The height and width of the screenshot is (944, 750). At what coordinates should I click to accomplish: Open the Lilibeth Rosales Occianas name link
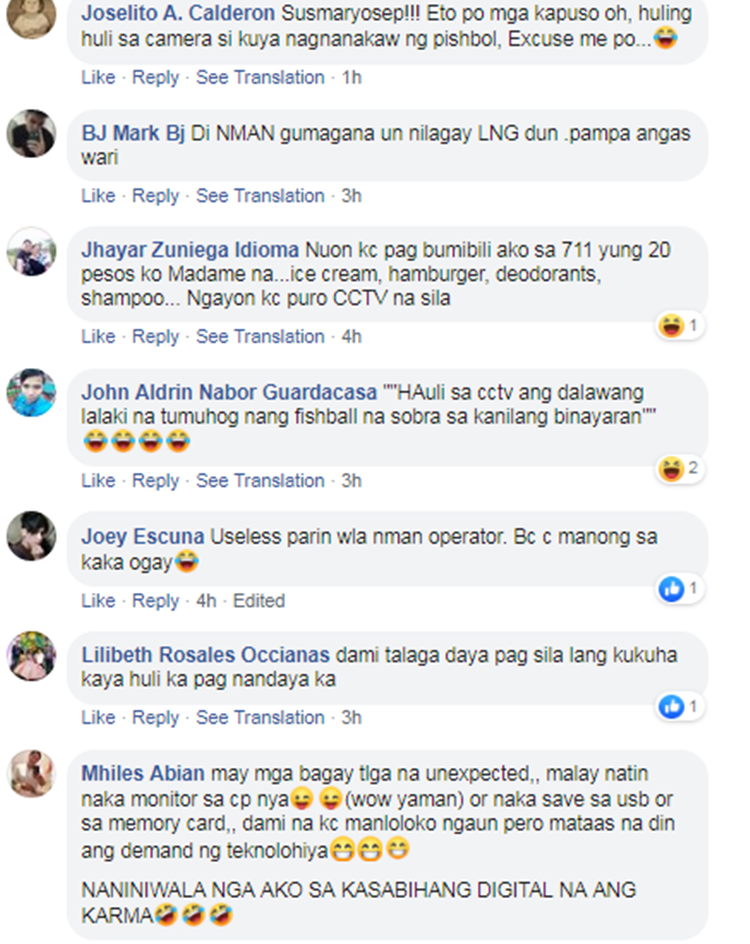[205, 655]
